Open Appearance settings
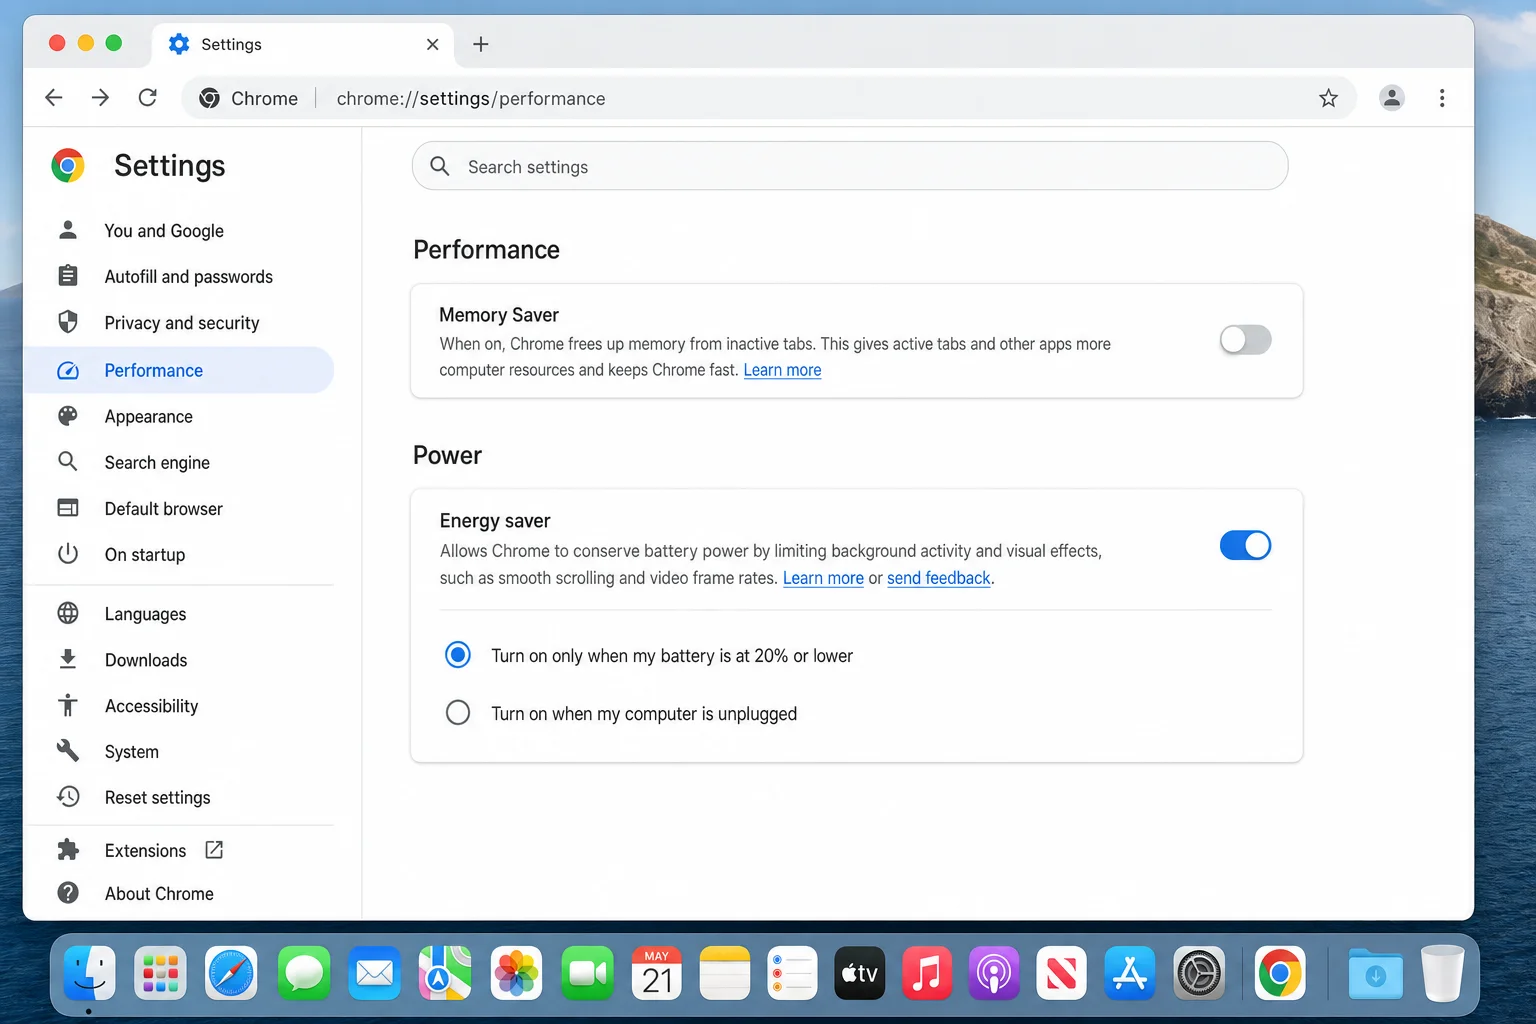Viewport: 1536px width, 1024px height. point(178,416)
